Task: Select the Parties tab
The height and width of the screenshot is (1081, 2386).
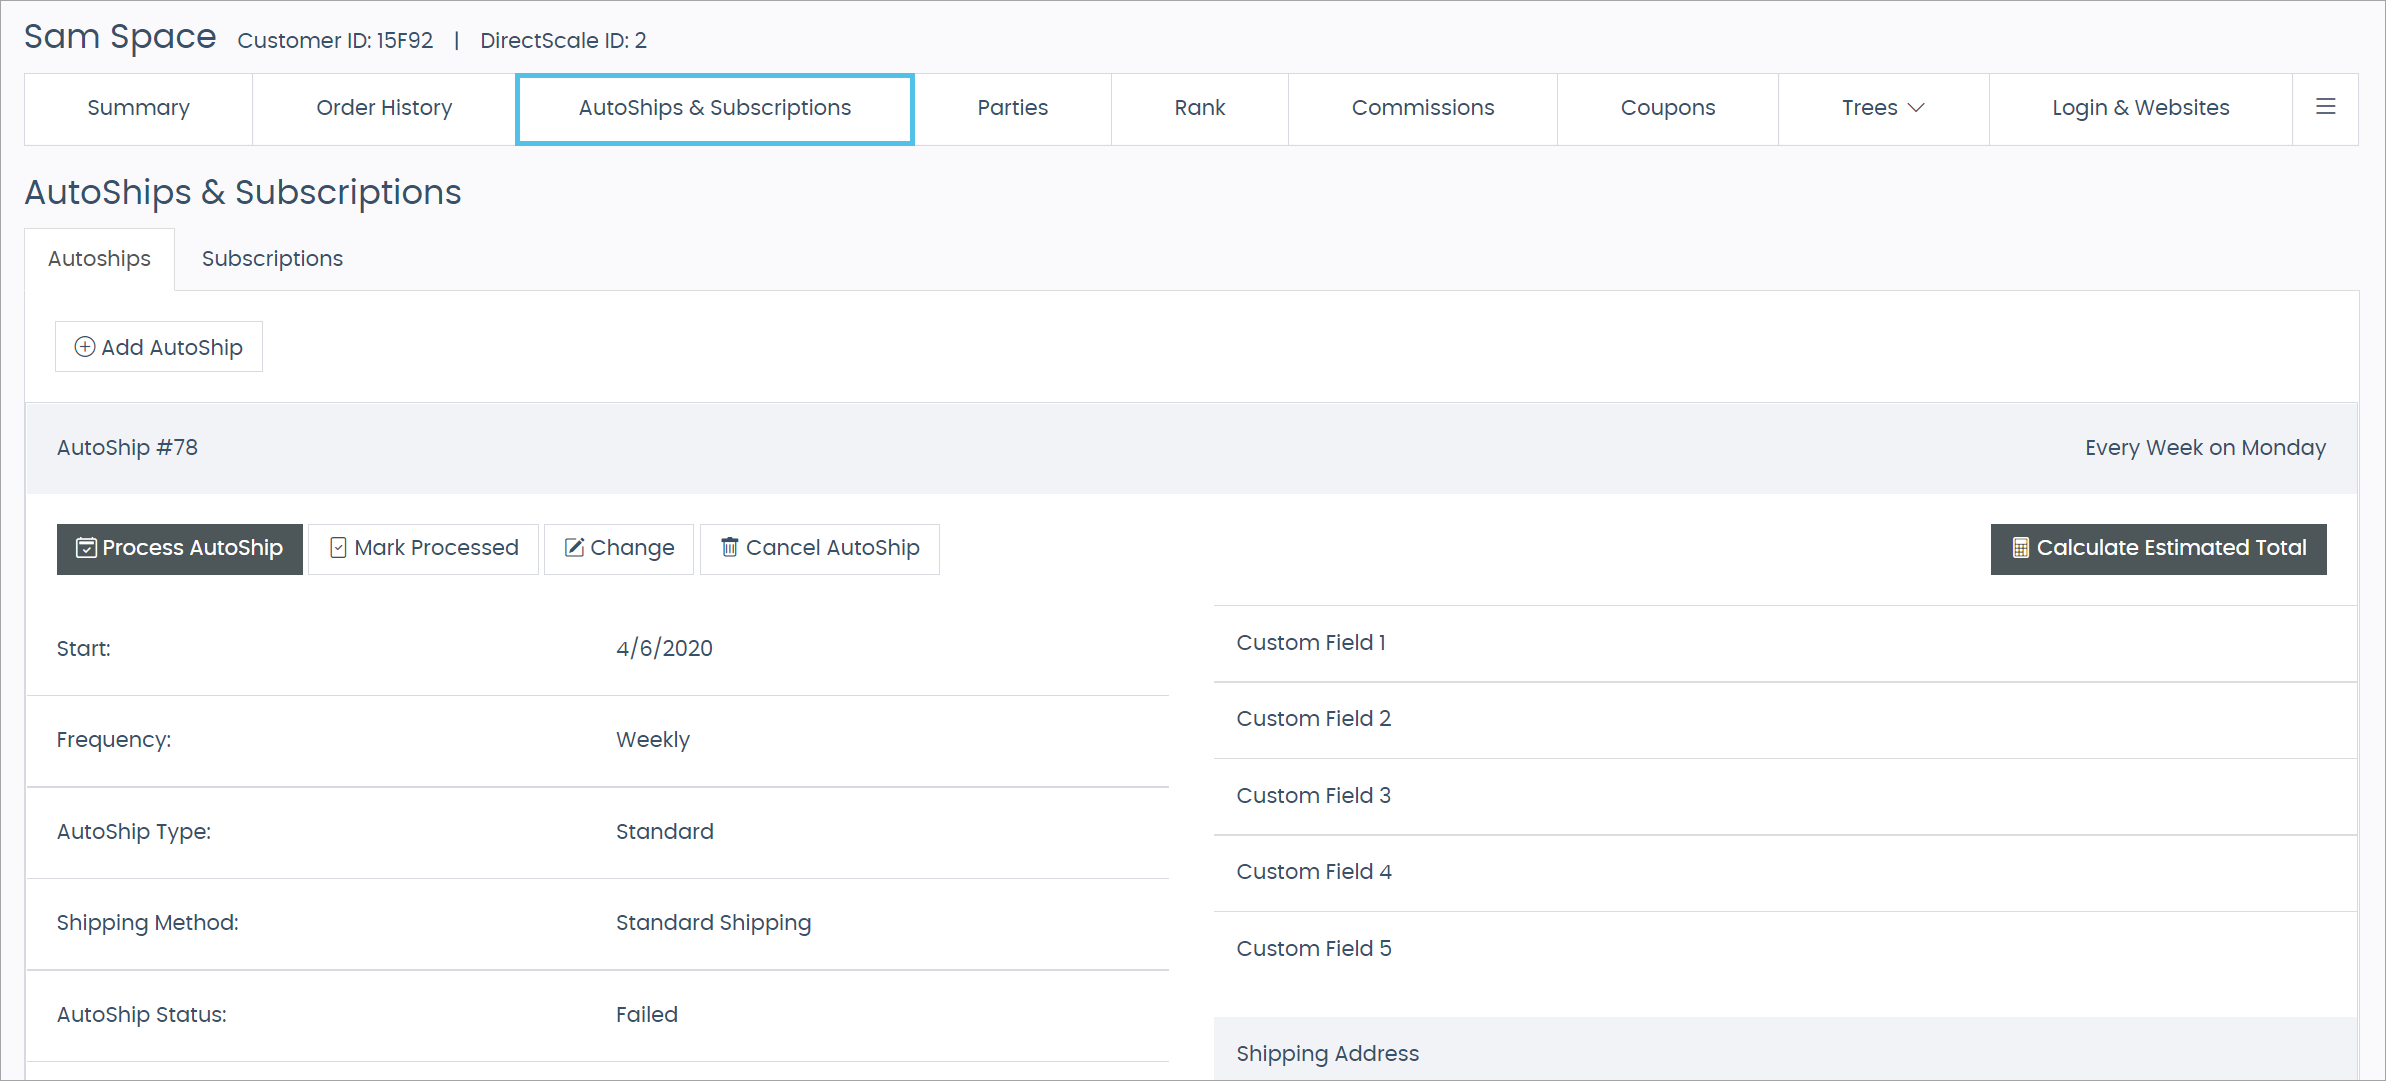Action: 1012,108
